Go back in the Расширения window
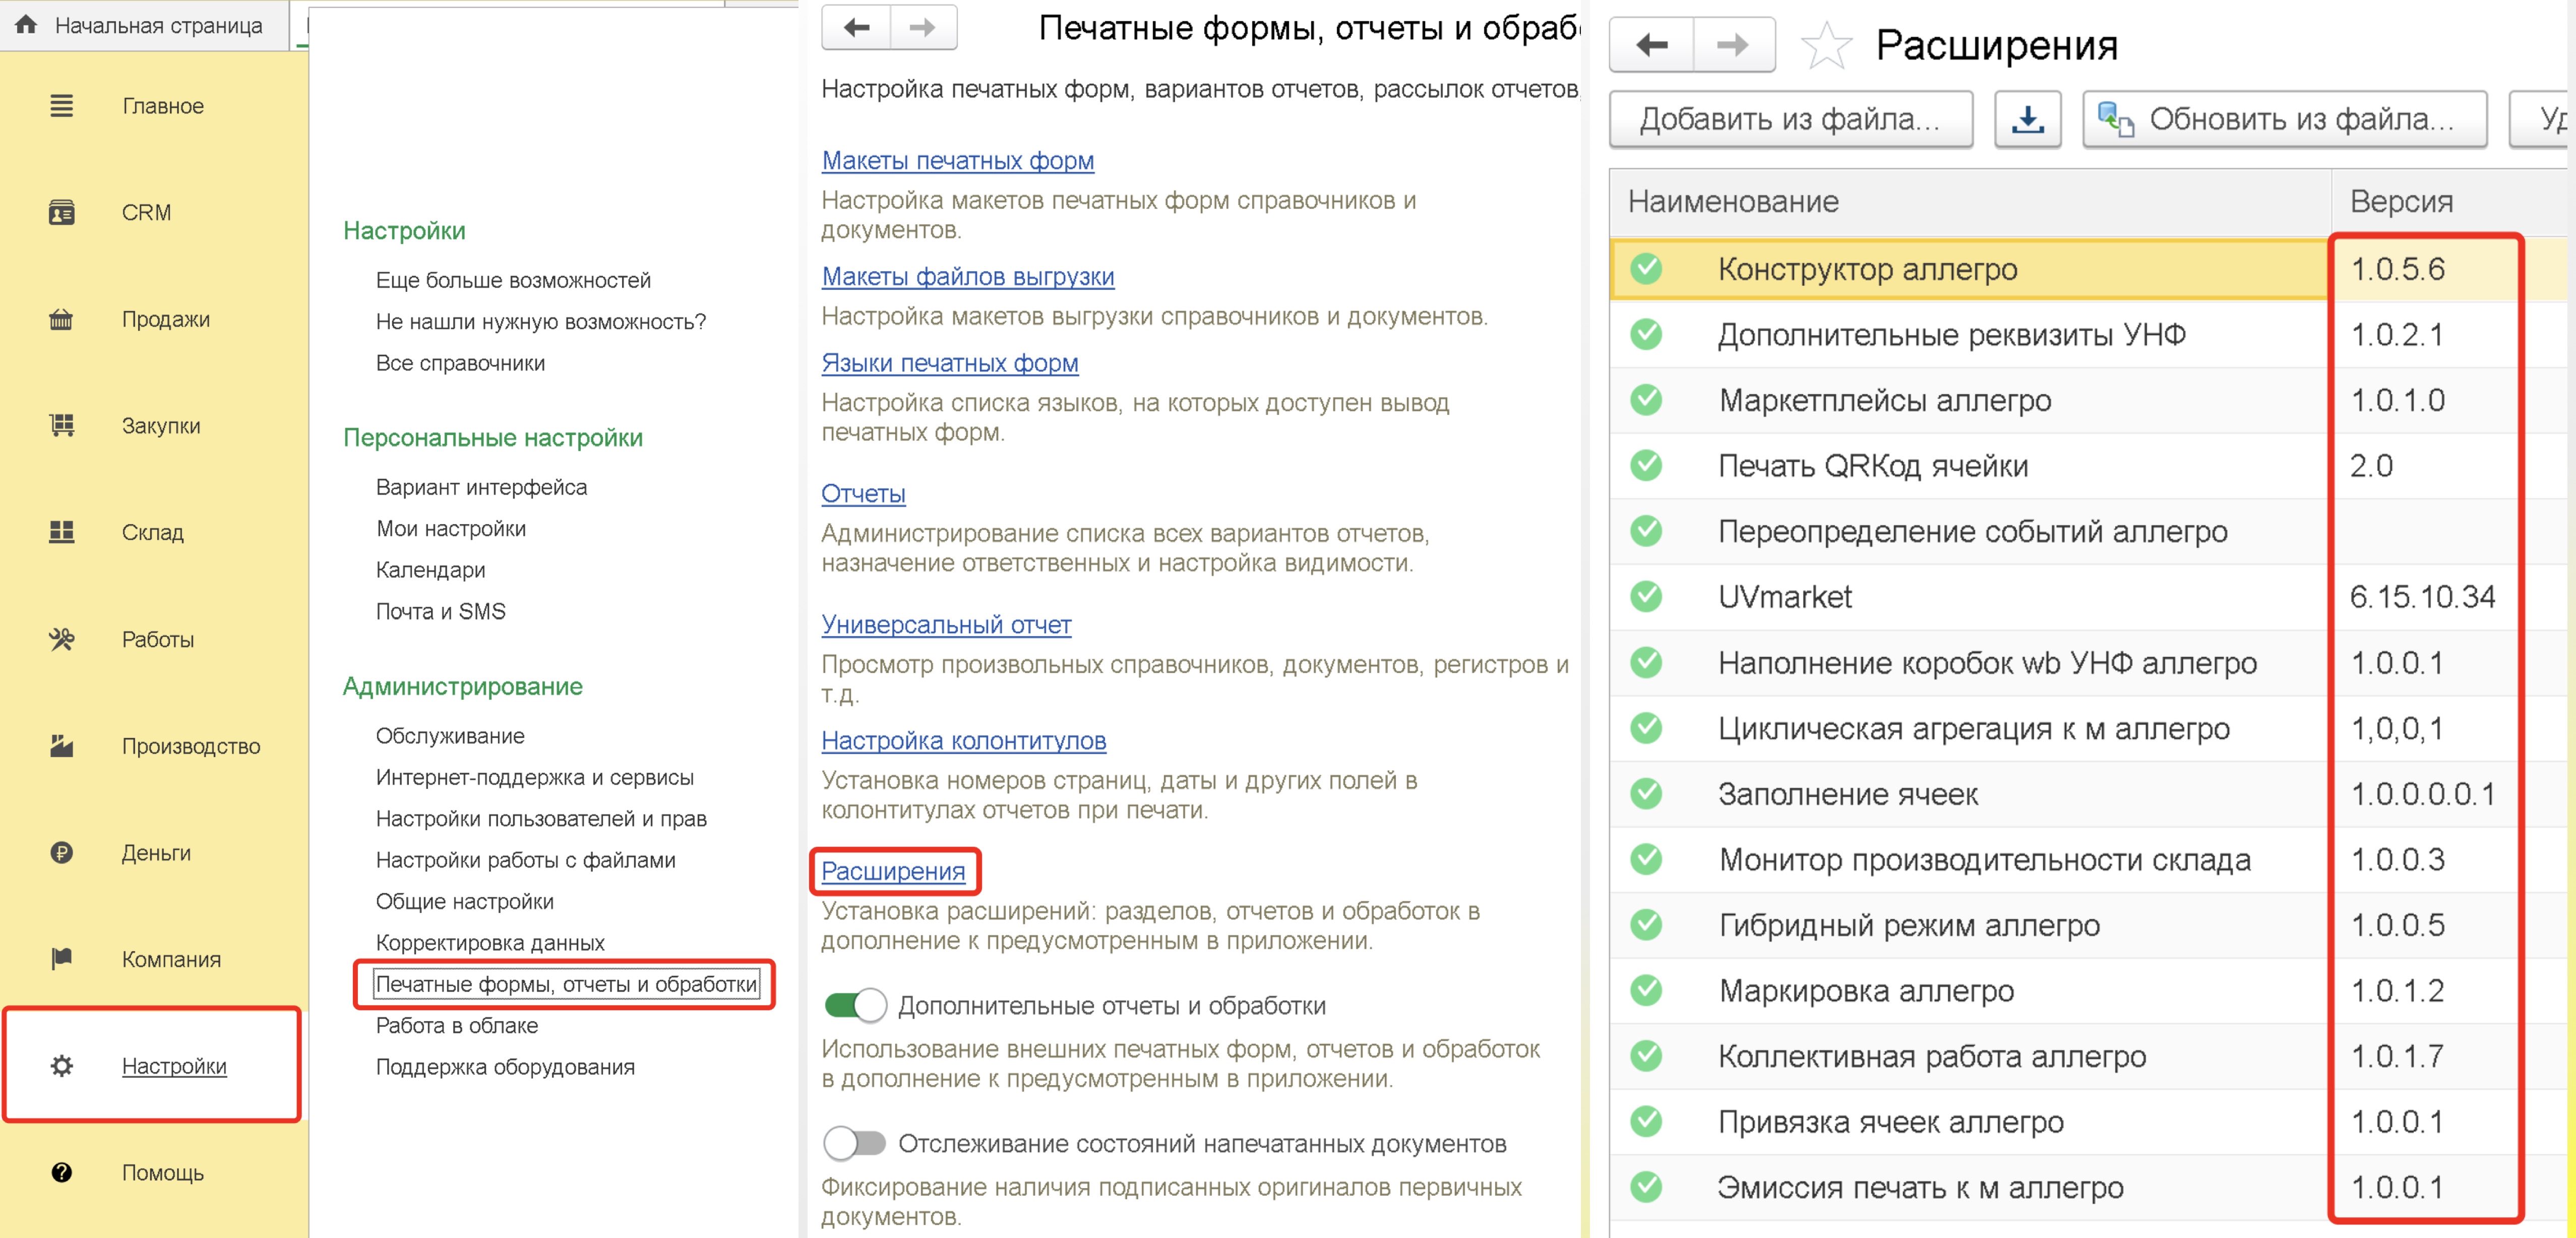 [1651, 45]
